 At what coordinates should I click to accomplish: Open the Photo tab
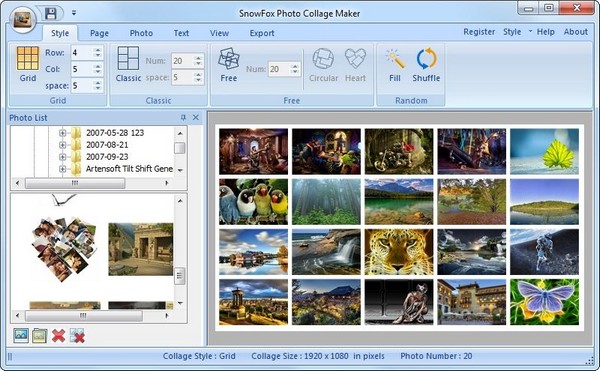[141, 33]
